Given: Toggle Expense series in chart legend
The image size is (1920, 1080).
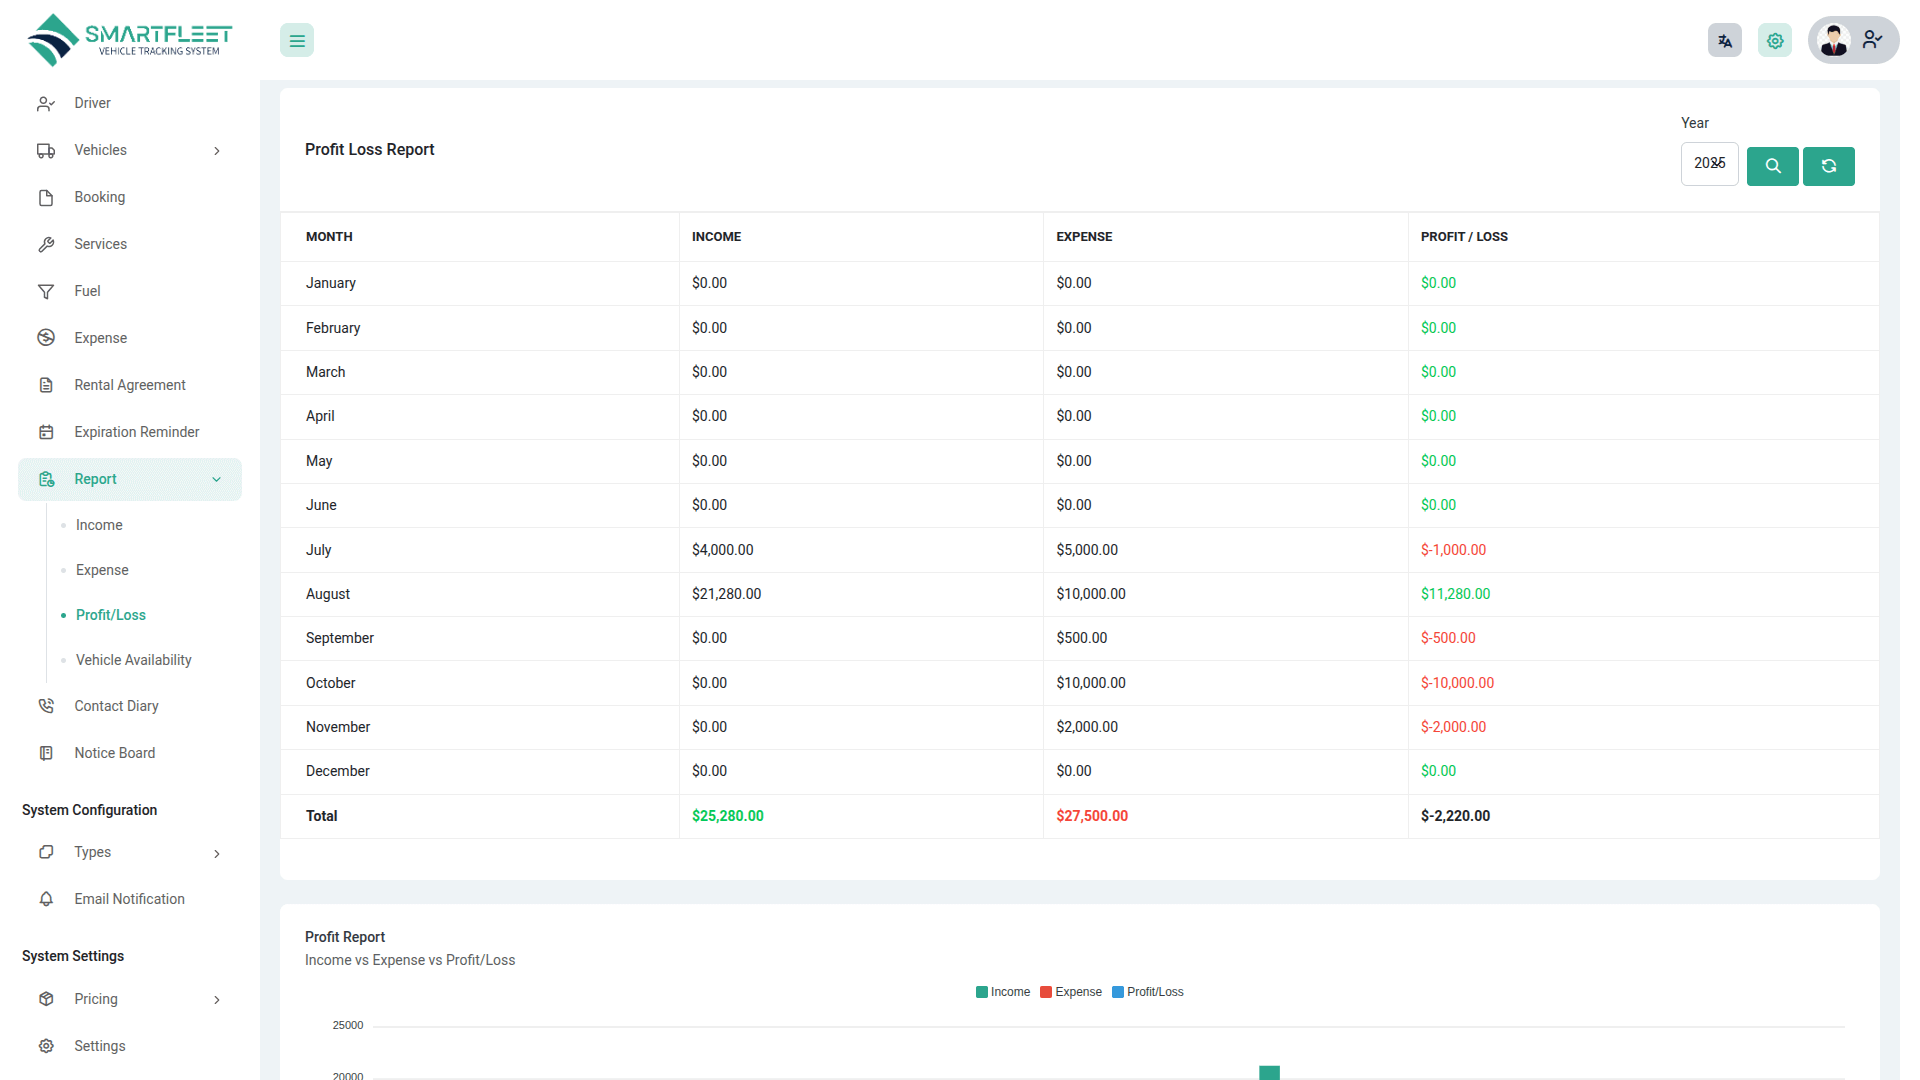Looking at the screenshot, I should pyautogui.click(x=1071, y=992).
